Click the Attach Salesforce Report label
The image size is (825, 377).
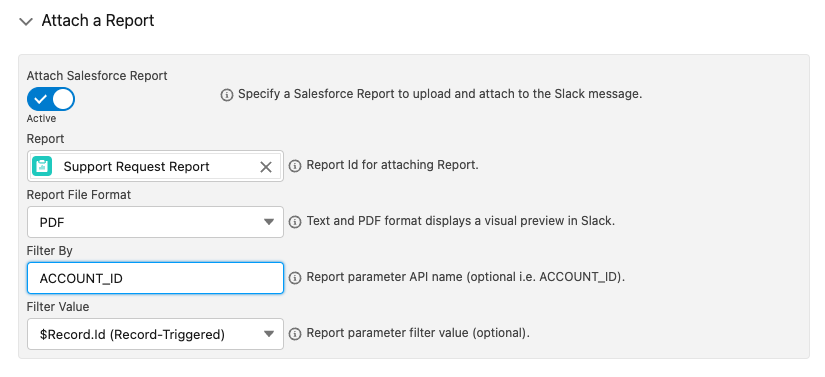97,76
